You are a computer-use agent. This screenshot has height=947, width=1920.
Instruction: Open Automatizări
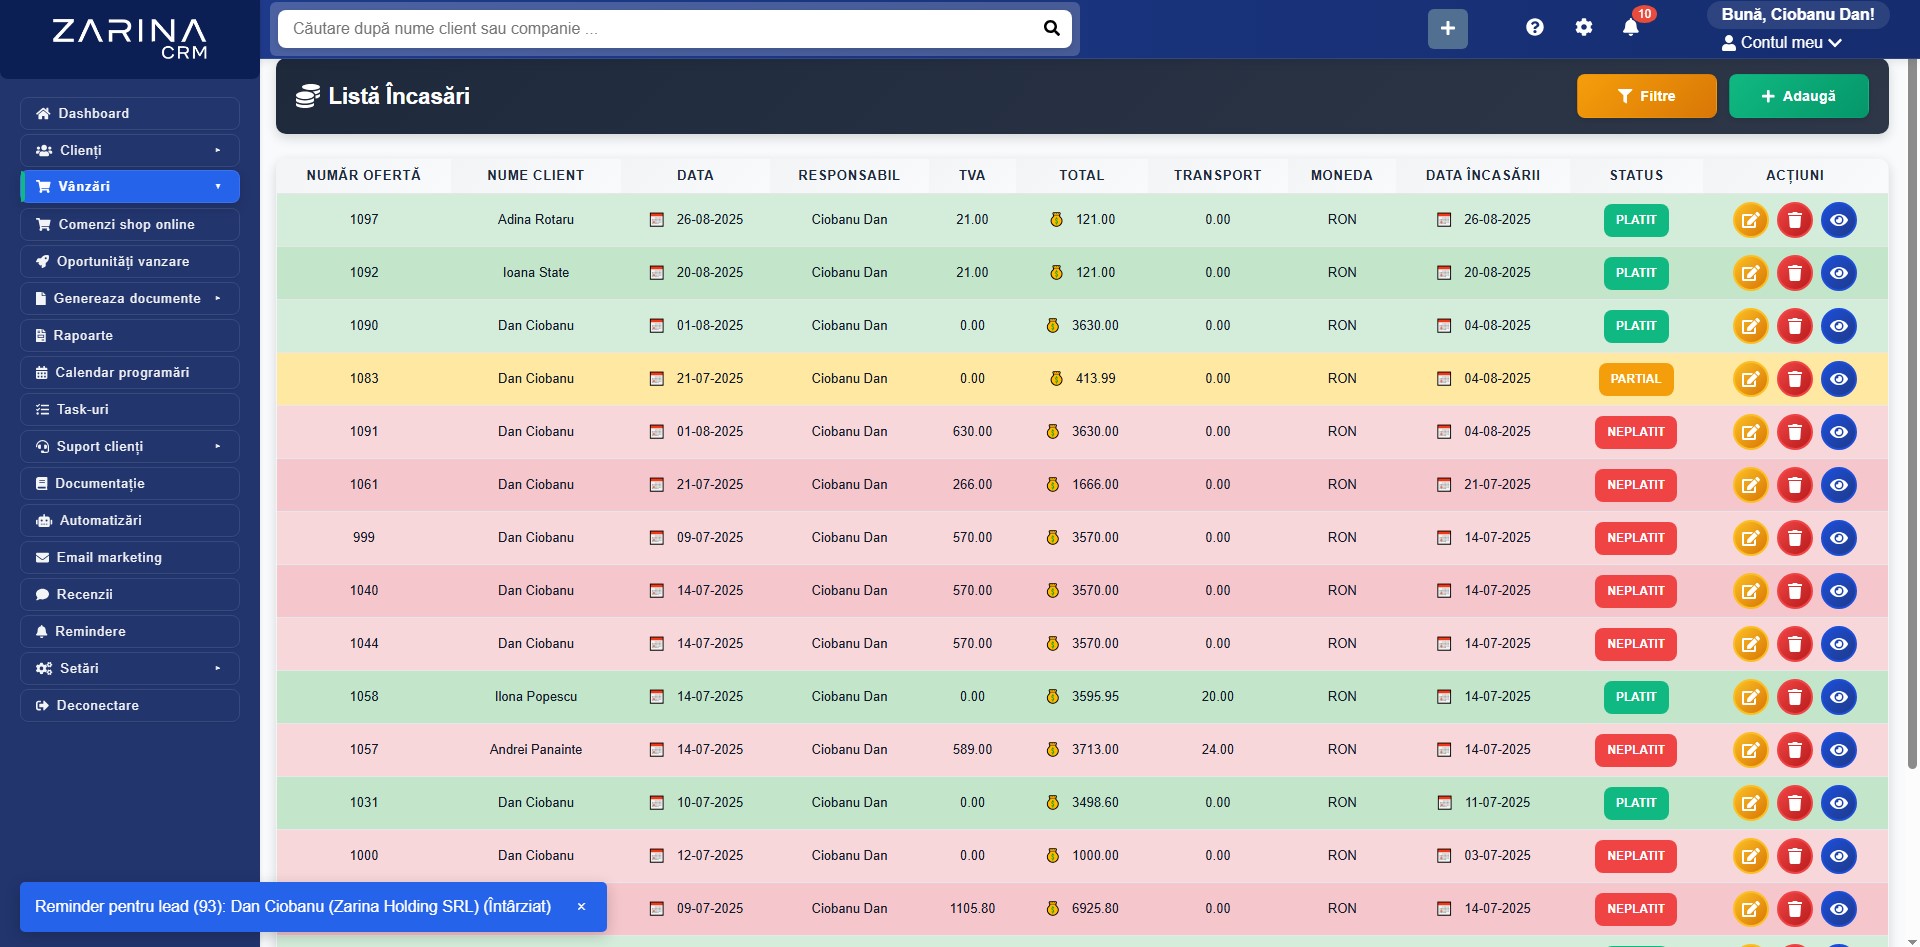click(x=130, y=520)
